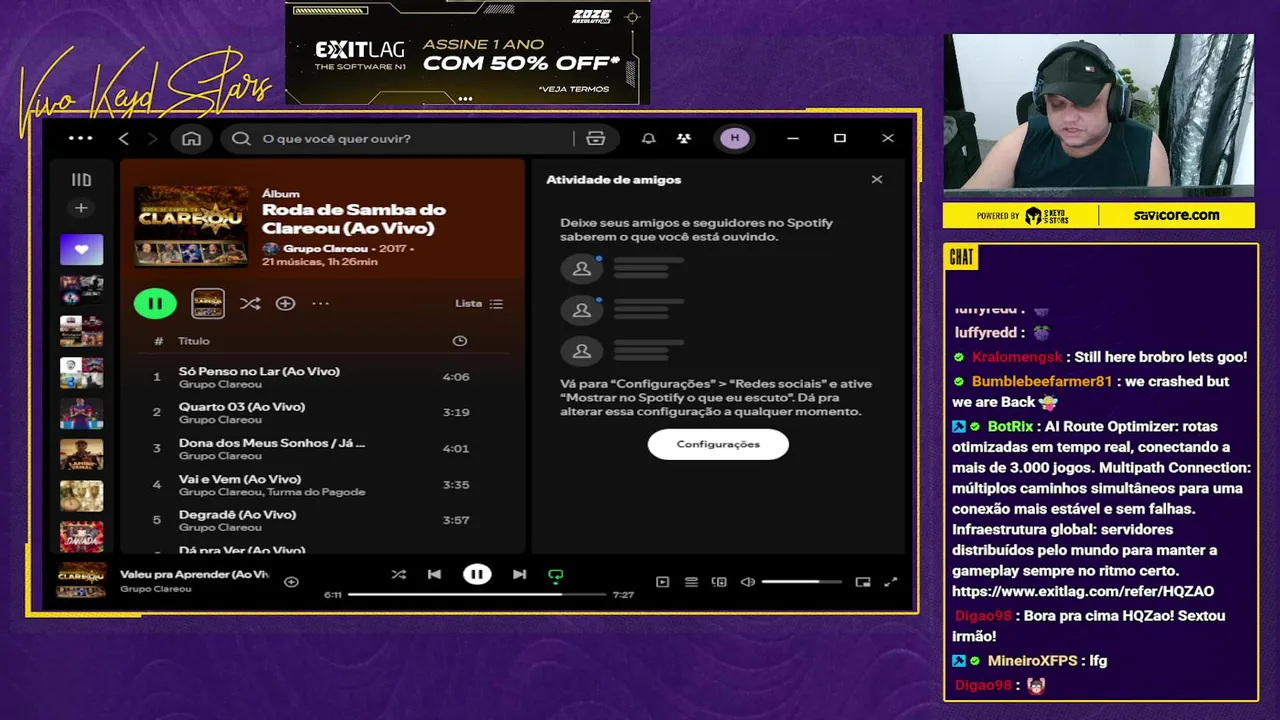Viewport: 1280px width, 720px height.
Task: Add album to library plus icon
Action: click(x=285, y=303)
